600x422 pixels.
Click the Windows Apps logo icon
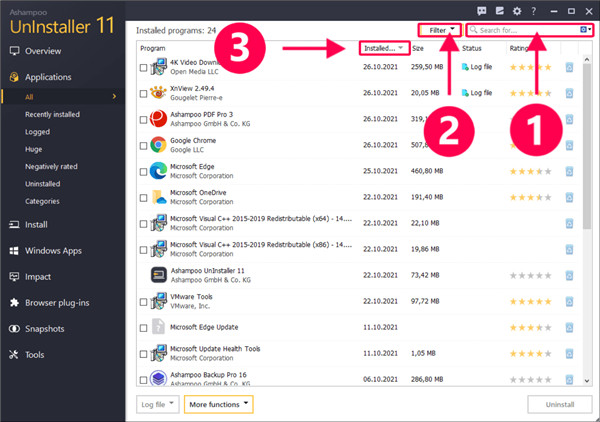point(14,251)
